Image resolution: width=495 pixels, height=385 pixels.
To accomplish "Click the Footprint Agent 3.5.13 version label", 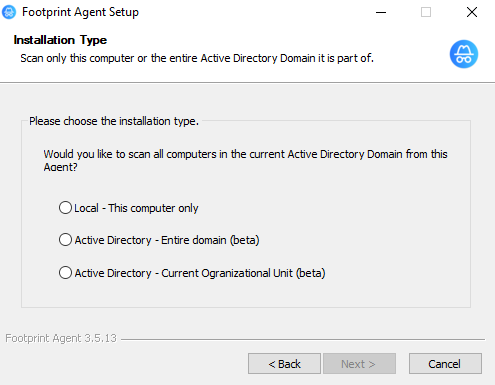I will pyautogui.click(x=61, y=338).
